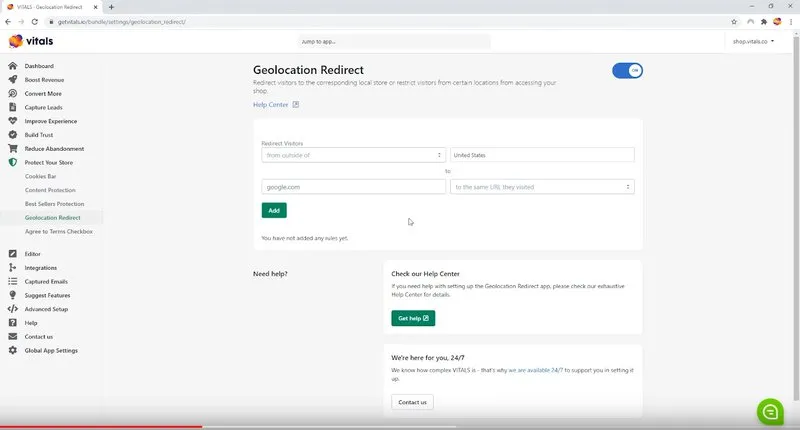Click Integrations branch icon
This screenshot has width=800, height=430.
click(x=13, y=267)
